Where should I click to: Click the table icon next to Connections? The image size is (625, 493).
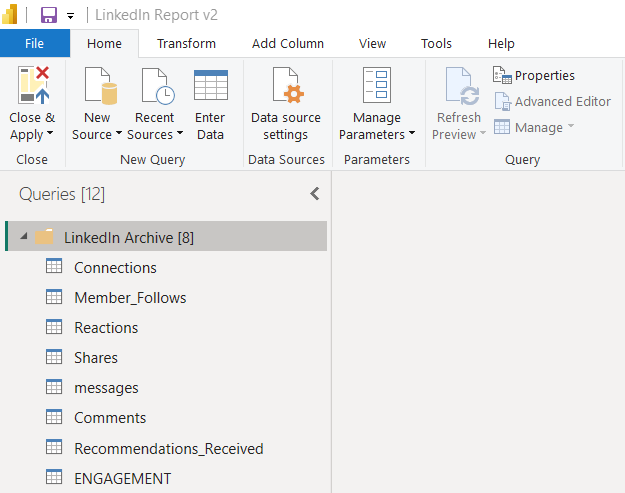click(x=54, y=266)
